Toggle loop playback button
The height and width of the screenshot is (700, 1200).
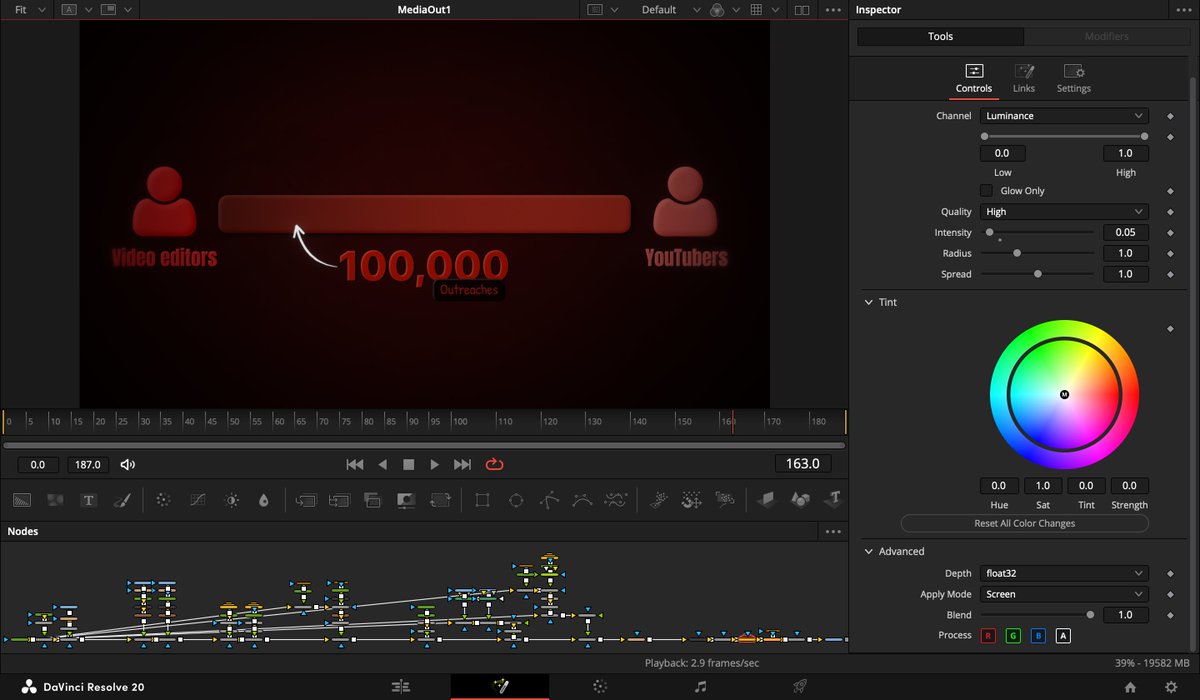[x=494, y=464]
